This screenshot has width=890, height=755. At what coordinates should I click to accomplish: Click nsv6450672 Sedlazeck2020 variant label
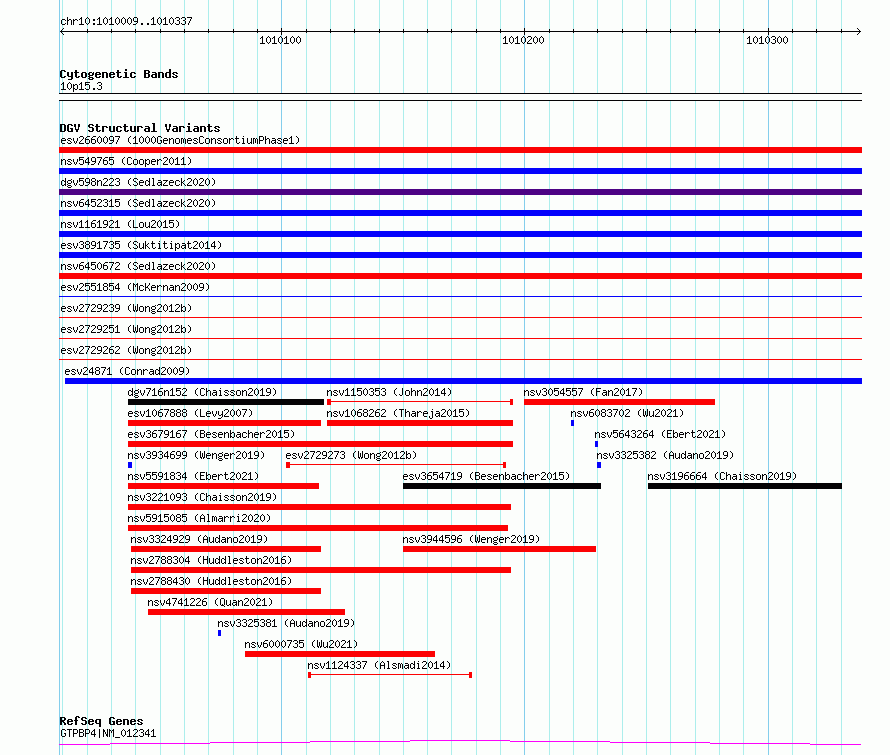[x=138, y=266]
